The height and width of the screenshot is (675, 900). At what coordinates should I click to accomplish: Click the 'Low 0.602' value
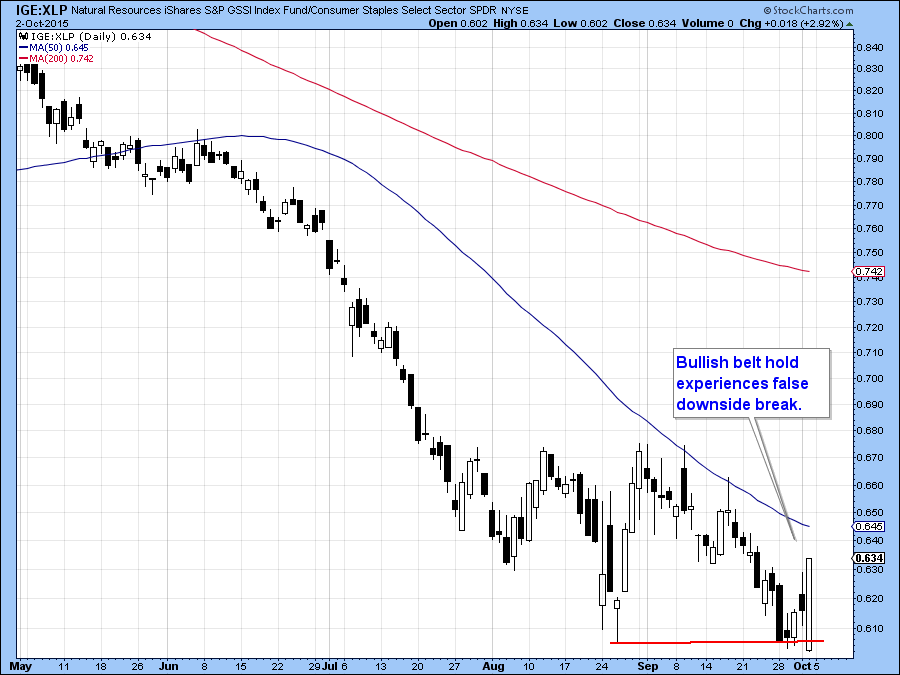[580, 24]
